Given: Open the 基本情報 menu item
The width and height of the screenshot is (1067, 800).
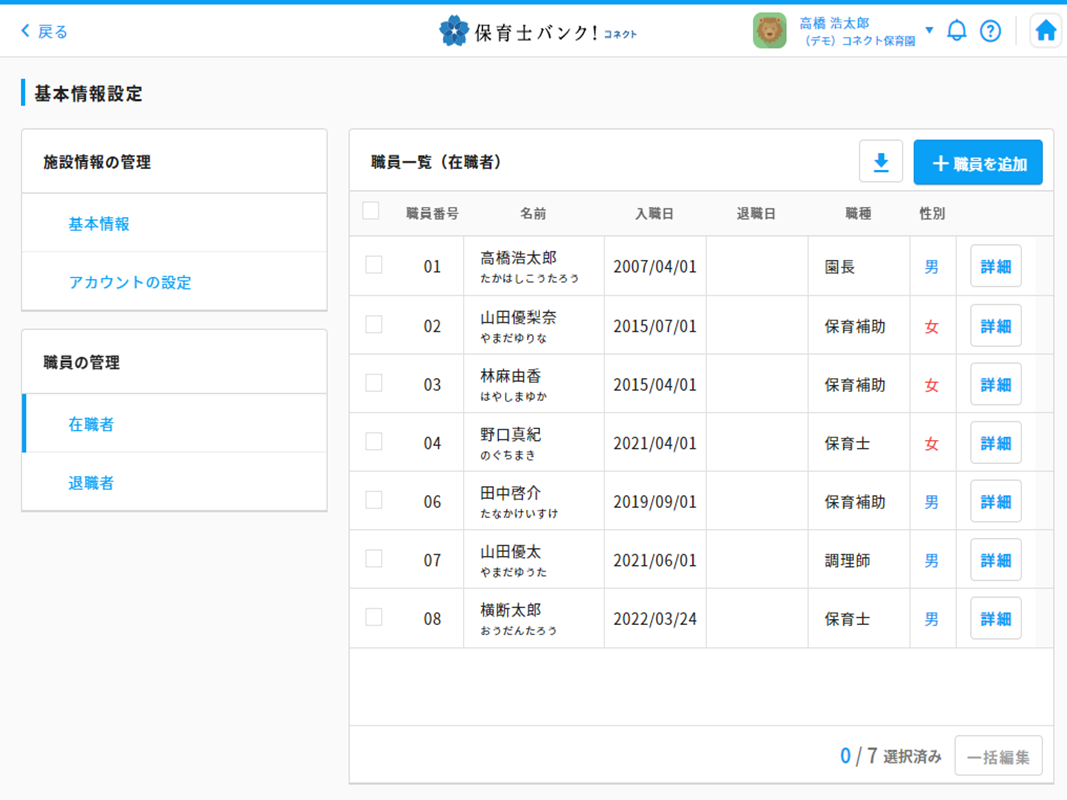Looking at the screenshot, I should (99, 224).
